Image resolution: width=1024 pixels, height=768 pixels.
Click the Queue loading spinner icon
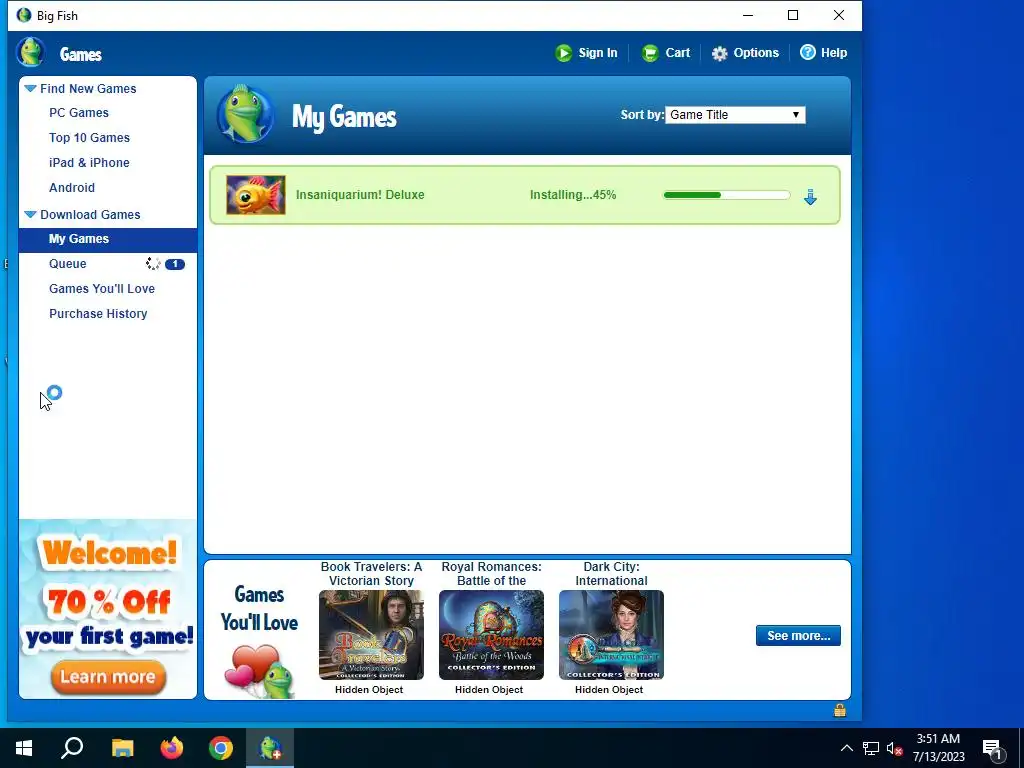153,264
